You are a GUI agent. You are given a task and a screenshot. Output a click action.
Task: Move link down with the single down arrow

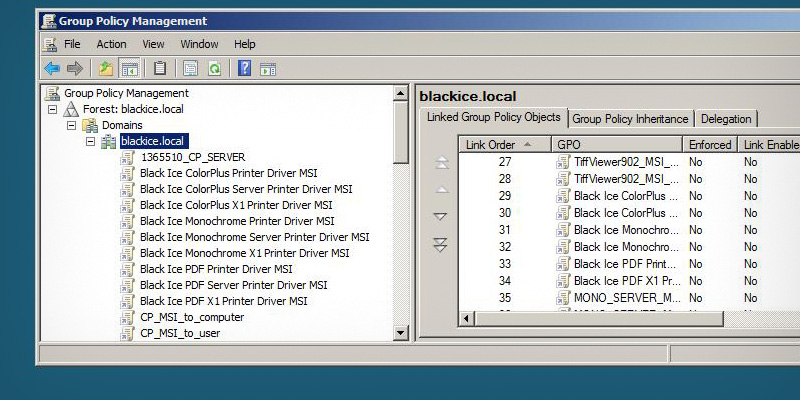click(x=441, y=217)
